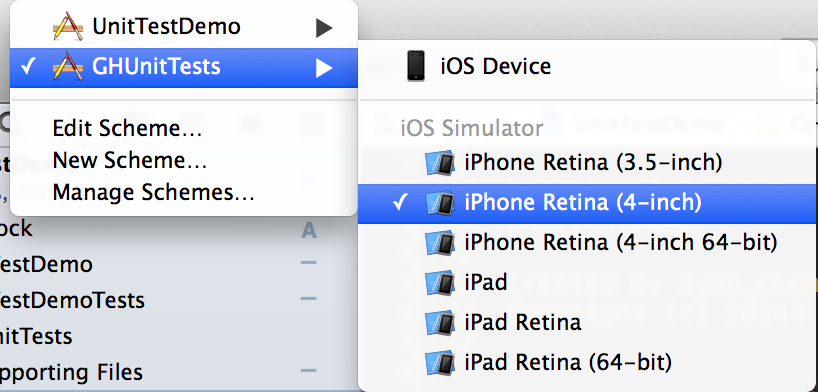
Task: Click the iPad Retina (64-bit) simulator icon
Action: [440, 362]
